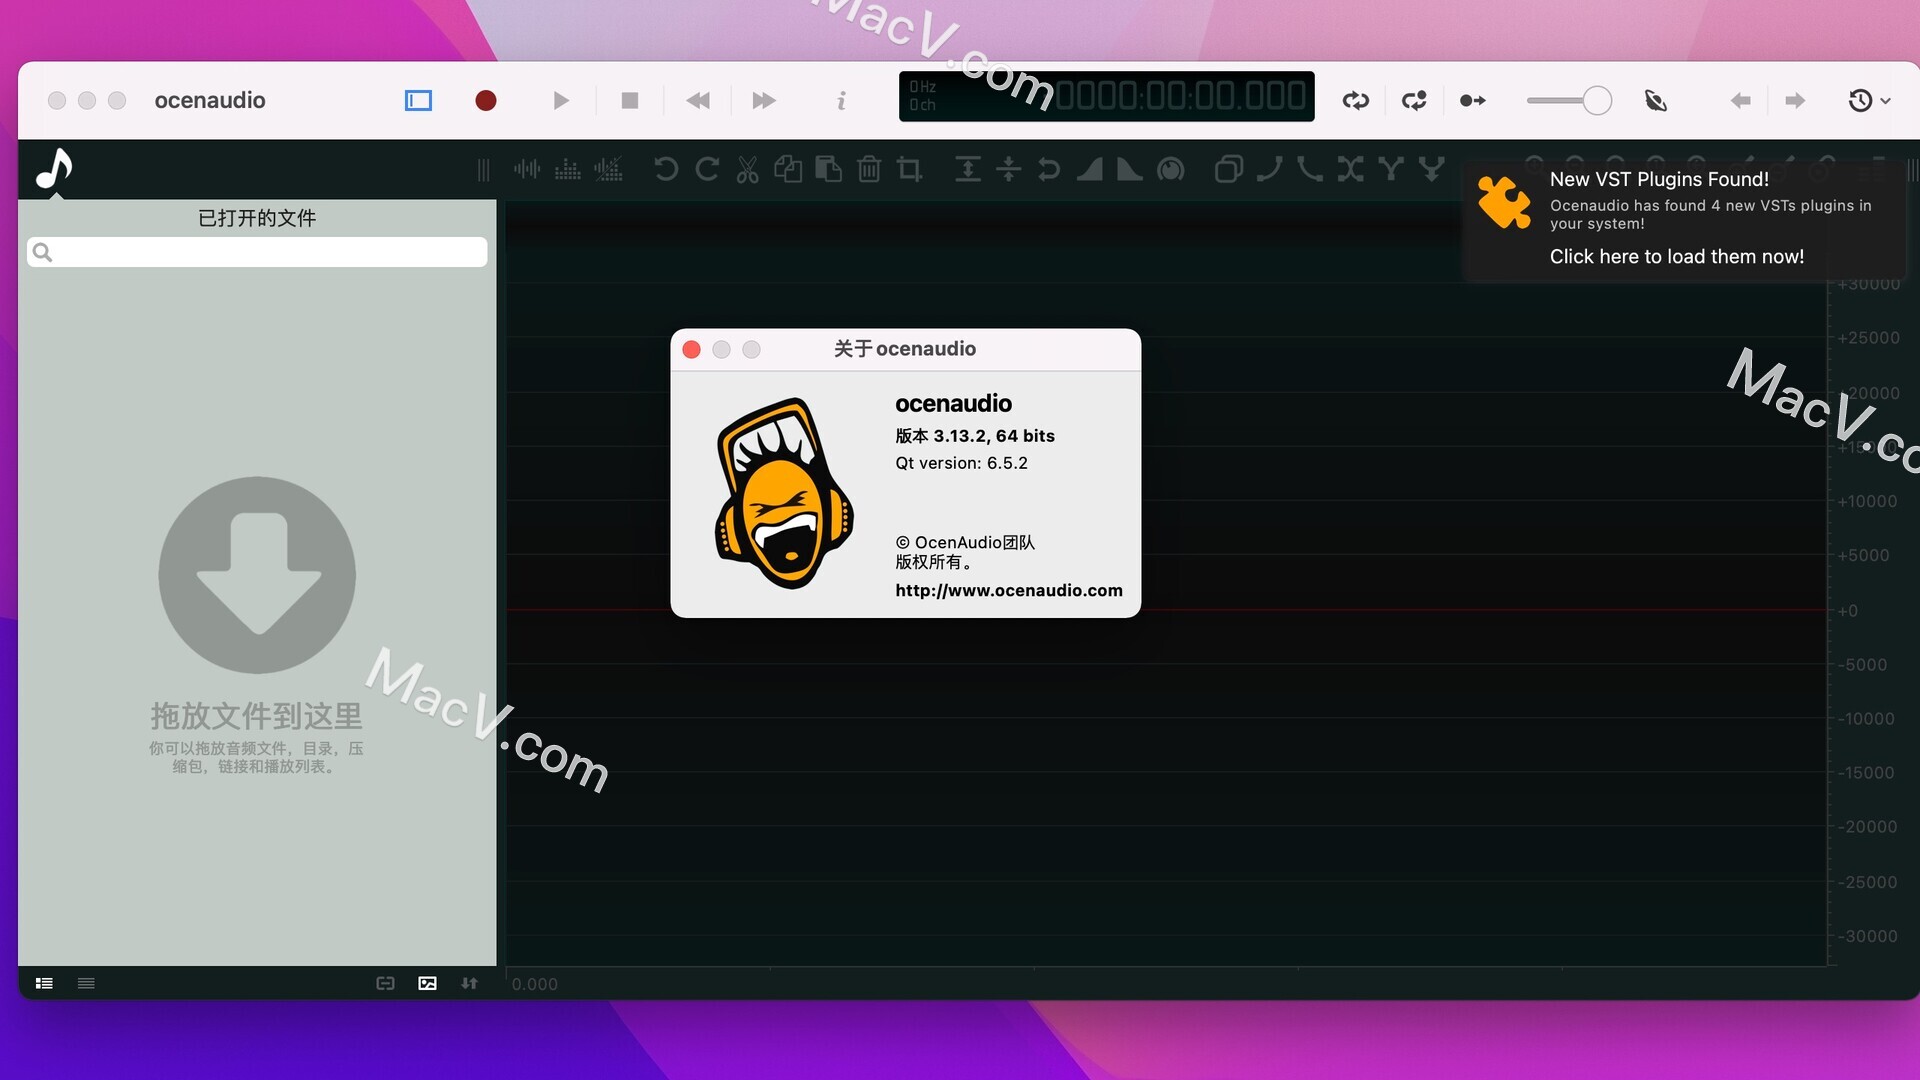
Task: Toggle the sidebar panel icon
Action: [418, 100]
